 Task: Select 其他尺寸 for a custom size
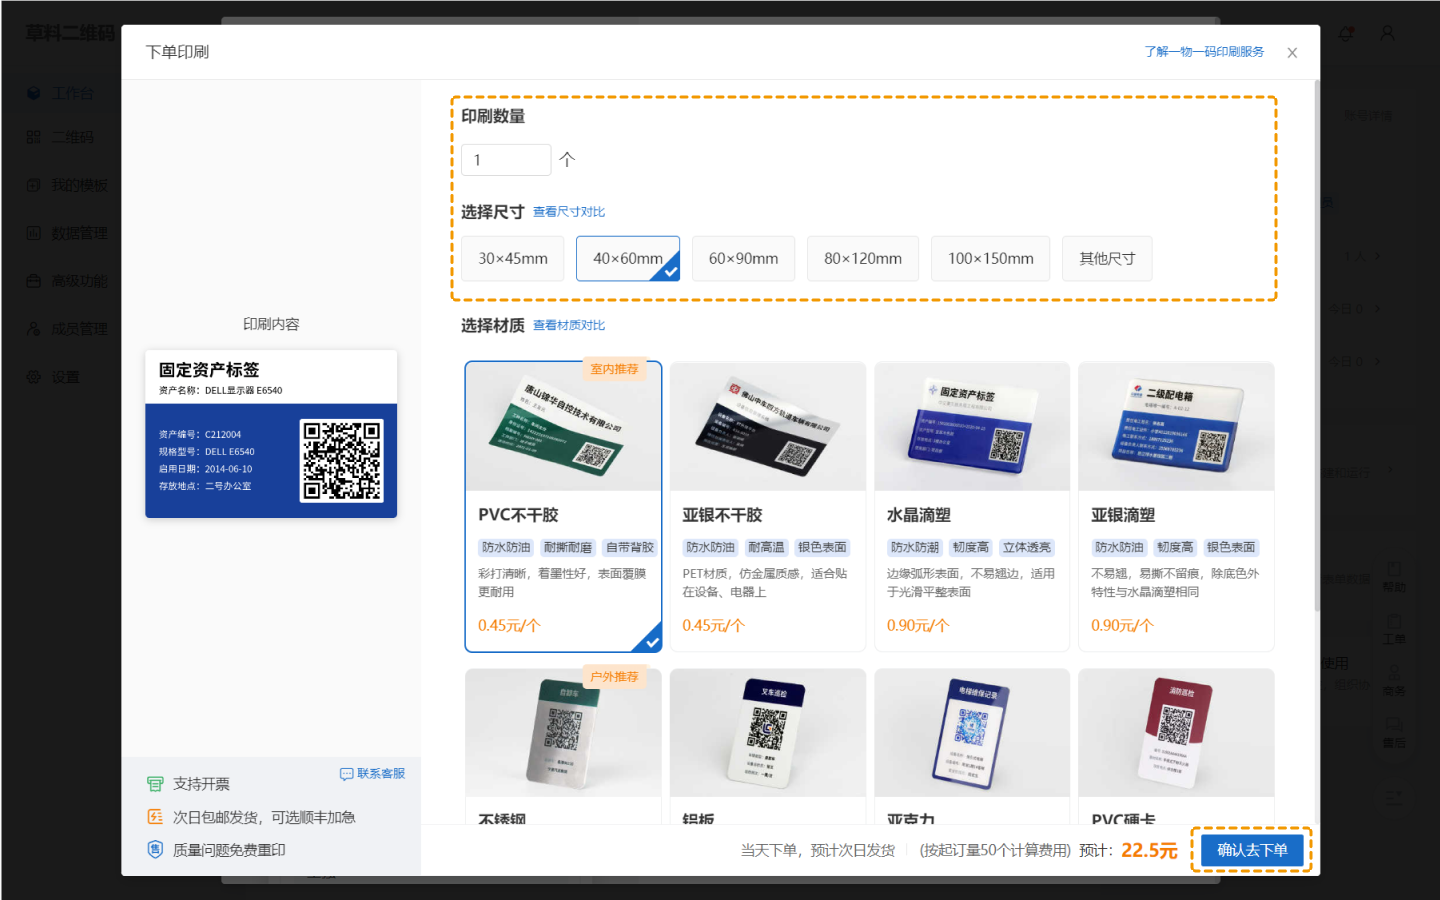pos(1107,259)
